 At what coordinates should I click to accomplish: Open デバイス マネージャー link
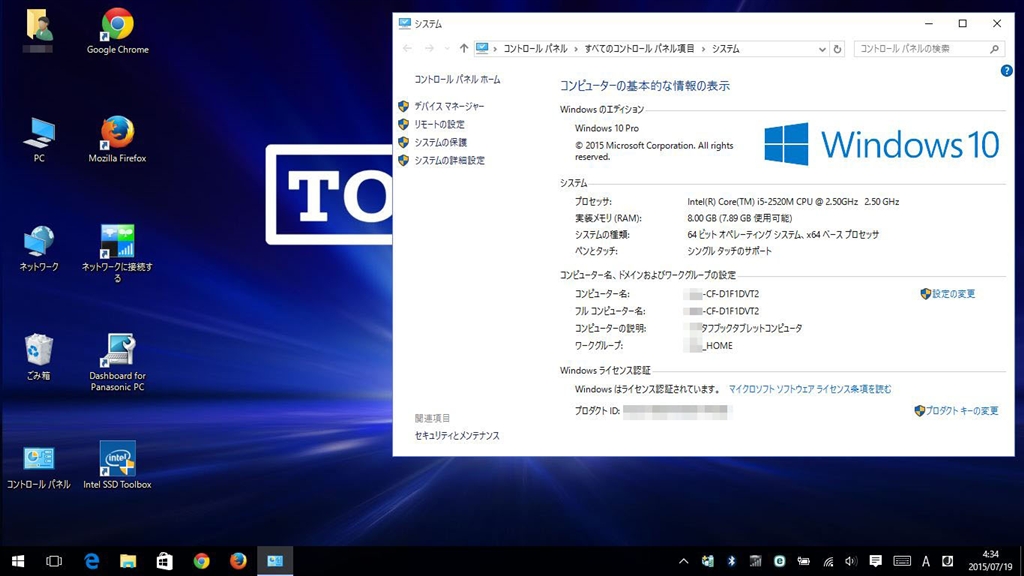449,106
